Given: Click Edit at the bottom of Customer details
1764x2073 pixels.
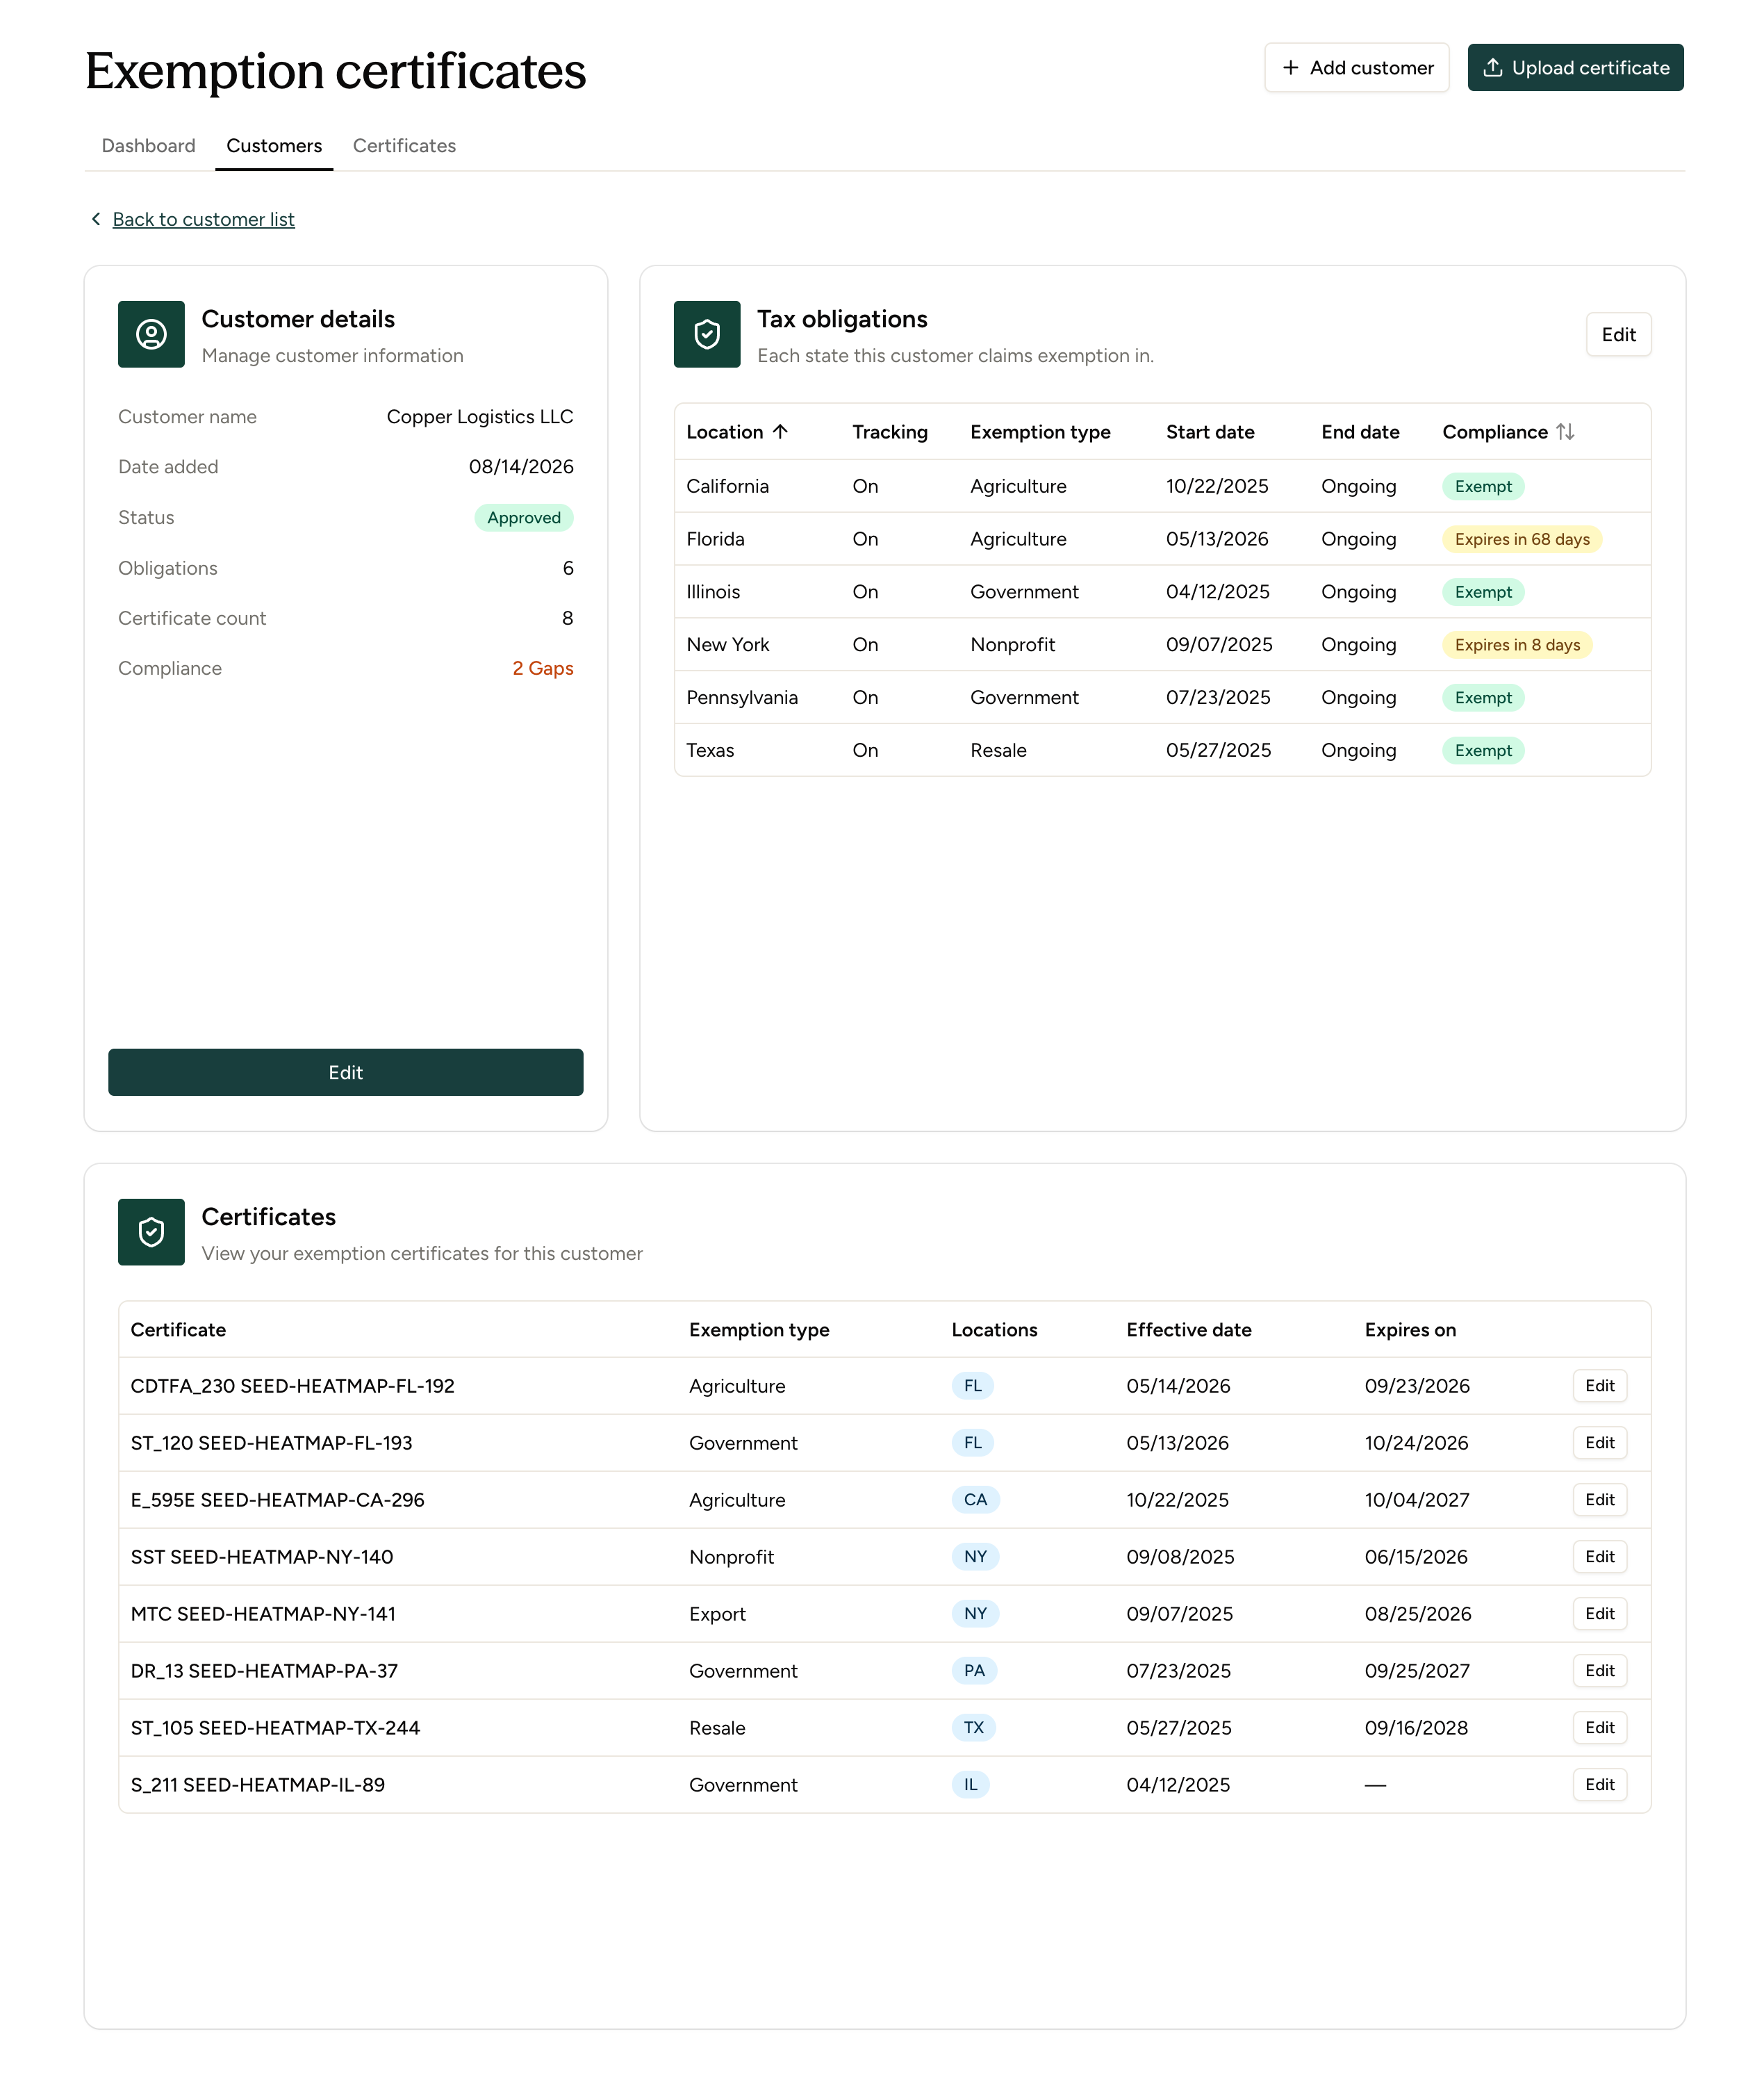Looking at the screenshot, I should [x=346, y=1072].
